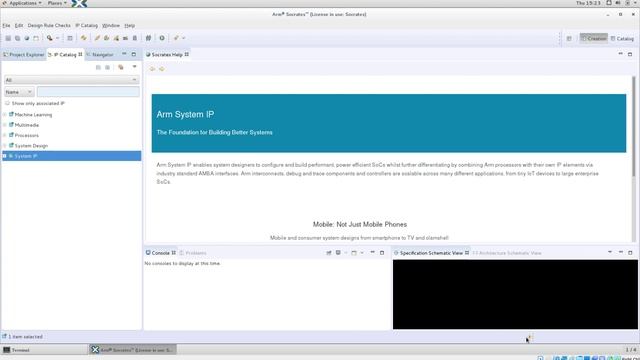This screenshot has height=360, width=640.
Task: Click Mobile: Not Just Mobile Phones heading
Action: pyautogui.click(x=360, y=224)
